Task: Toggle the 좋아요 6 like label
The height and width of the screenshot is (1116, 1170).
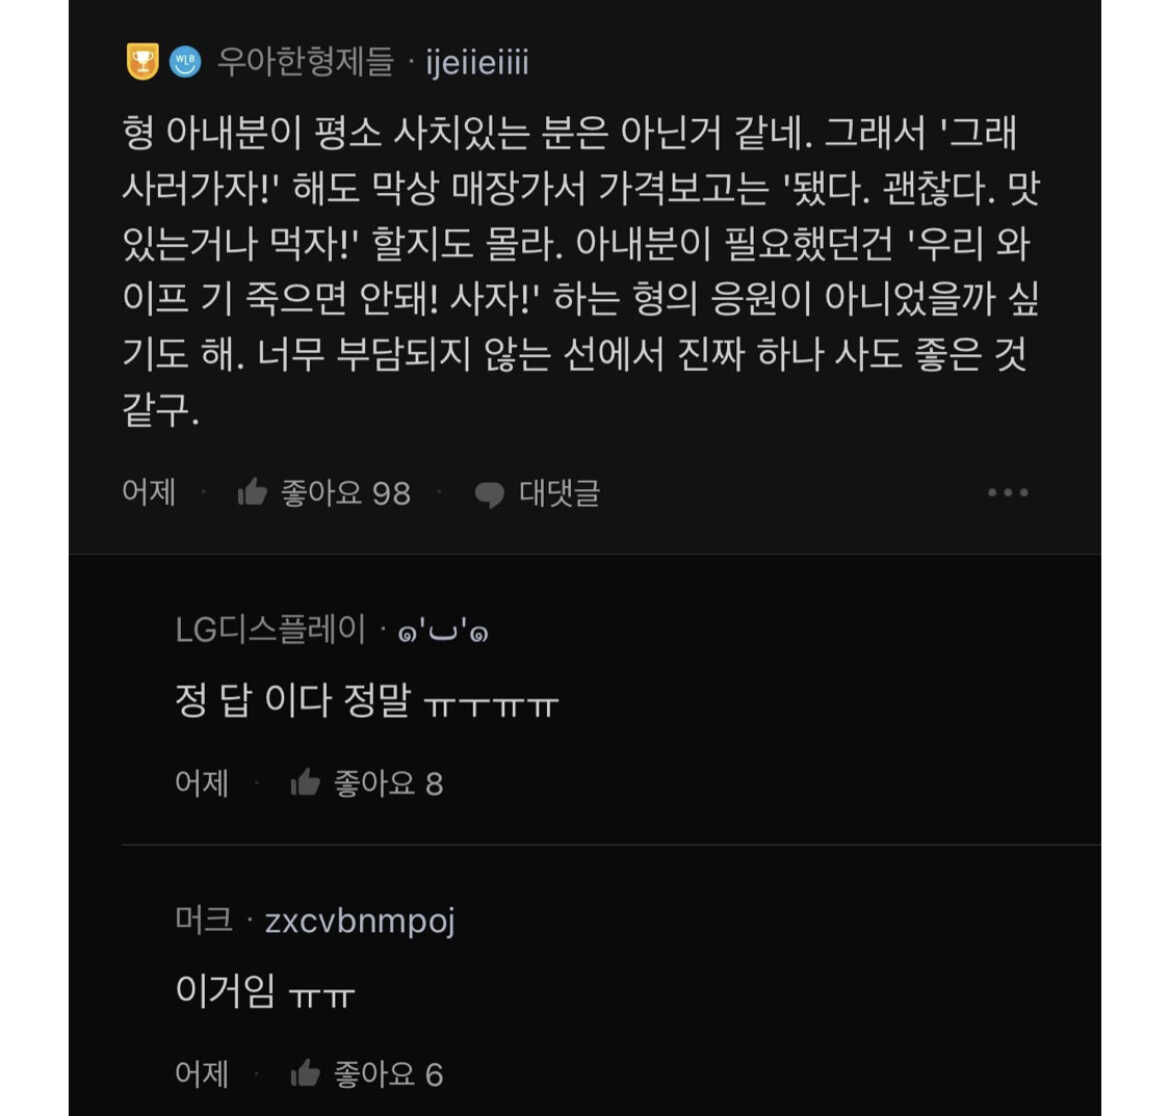Action: (388, 1074)
